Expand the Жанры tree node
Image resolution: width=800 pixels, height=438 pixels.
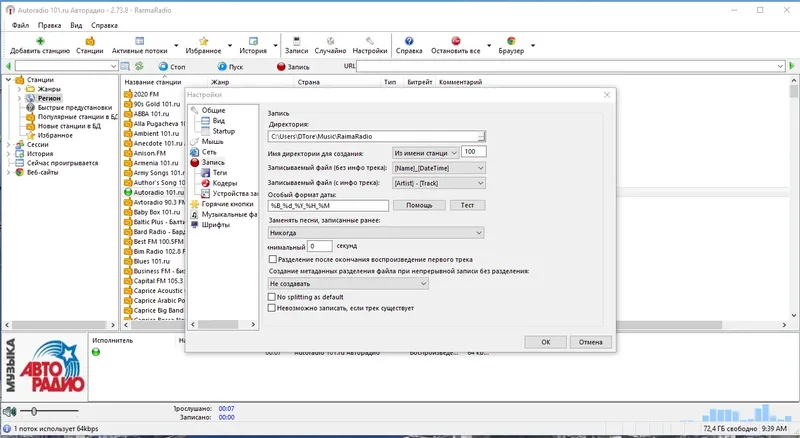[19, 89]
